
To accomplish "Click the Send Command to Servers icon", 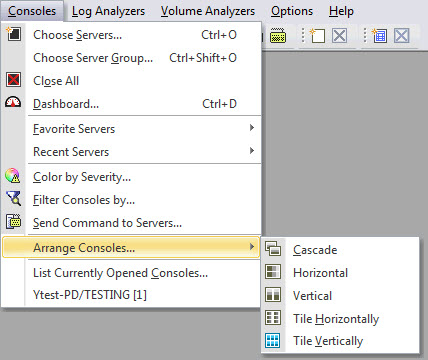I will [13, 221].
